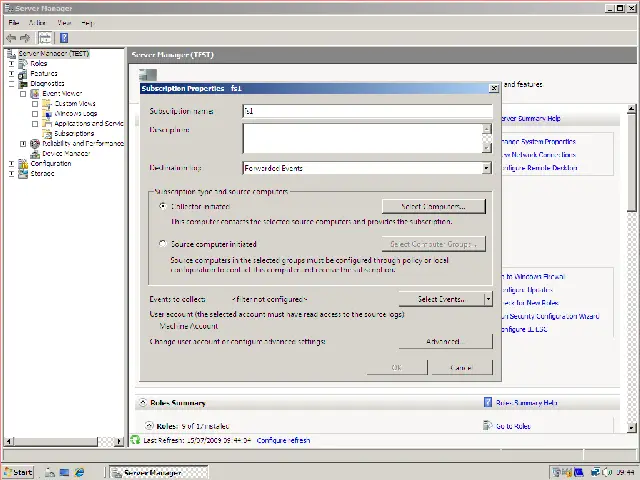The width and height of the screenshot is (640, 480).
Task: Click the Storage icon in the tree
Action: 23,173
